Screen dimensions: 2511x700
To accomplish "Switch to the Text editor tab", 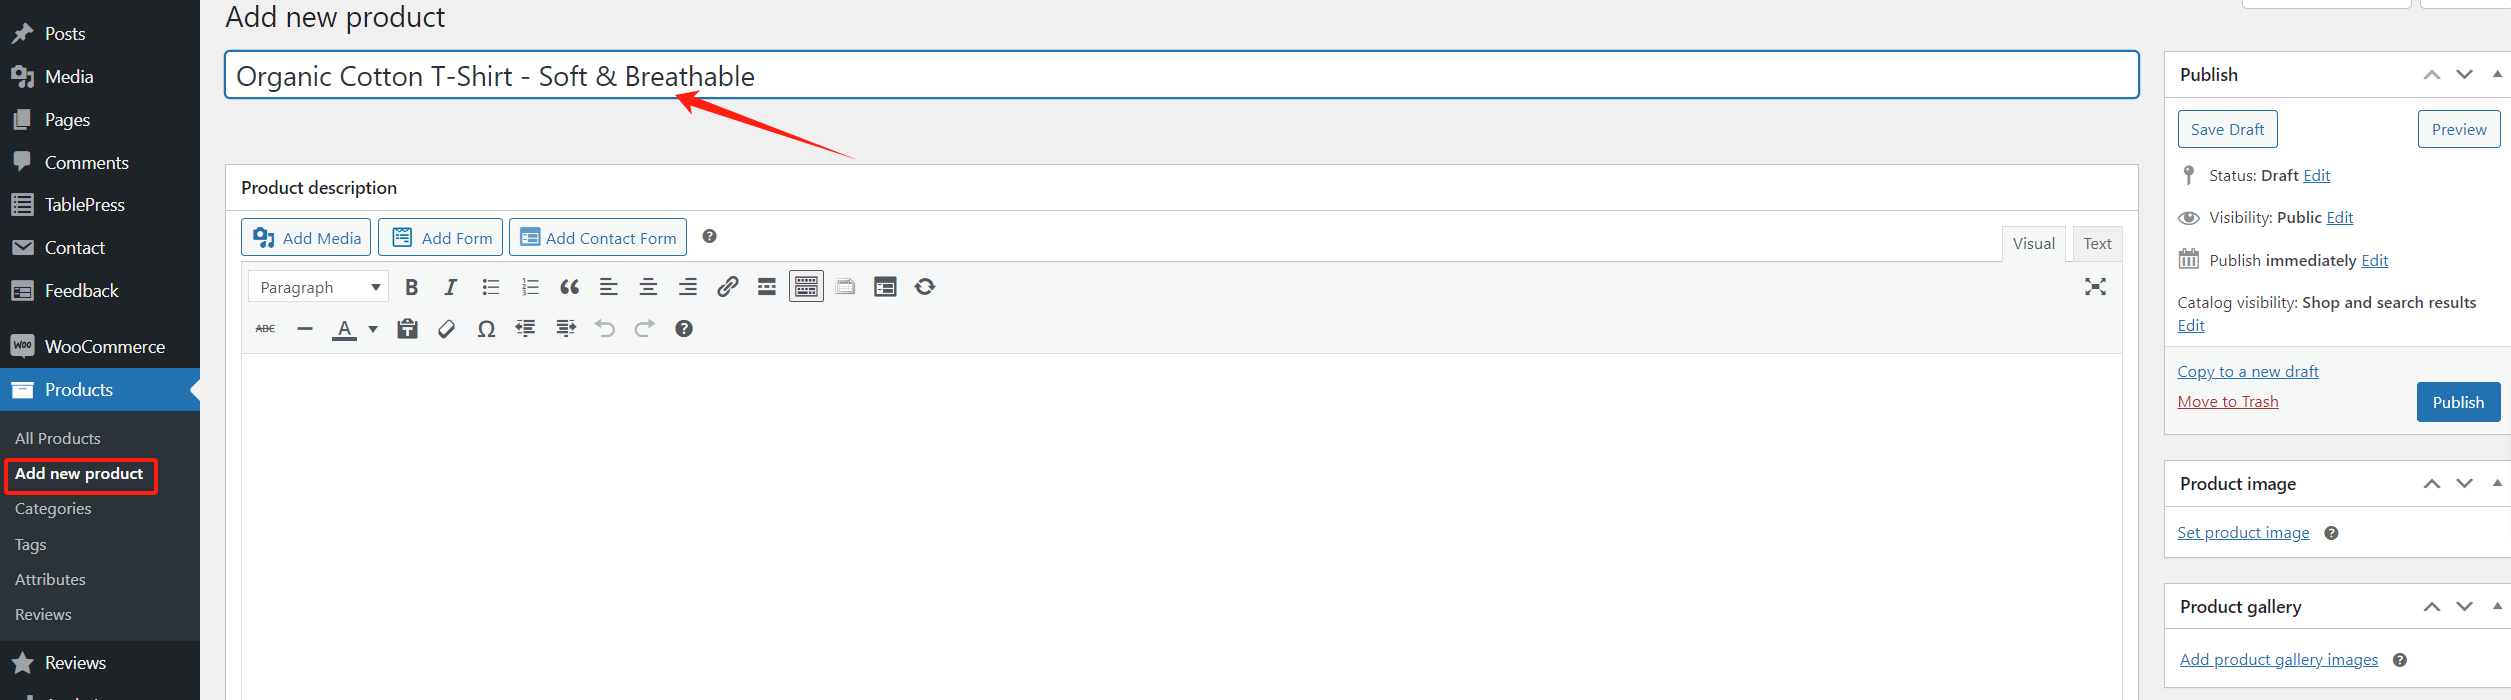I will click(x=2097, y=244).
